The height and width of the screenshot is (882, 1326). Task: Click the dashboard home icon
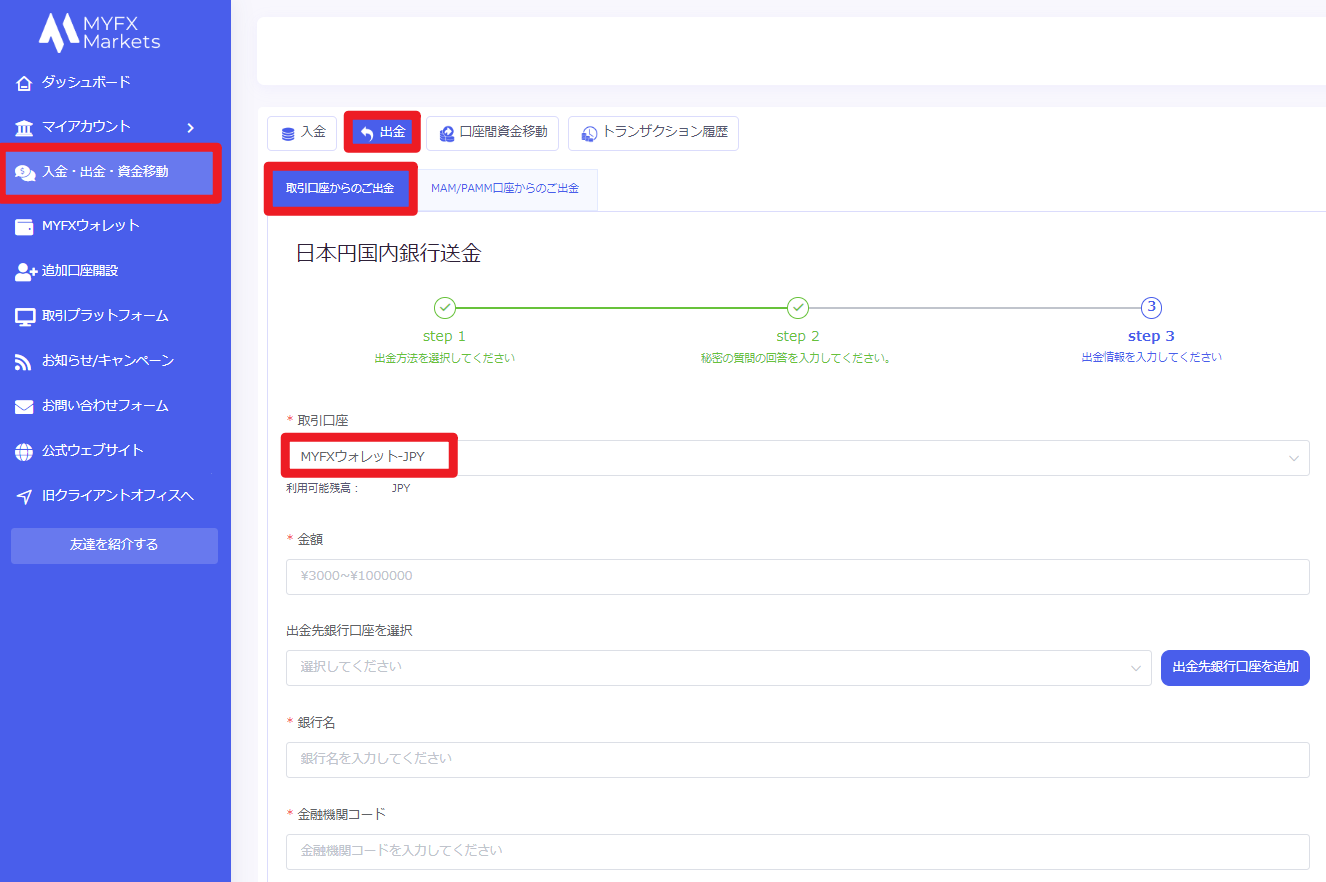pyautogui.click(x=24, y=82)
